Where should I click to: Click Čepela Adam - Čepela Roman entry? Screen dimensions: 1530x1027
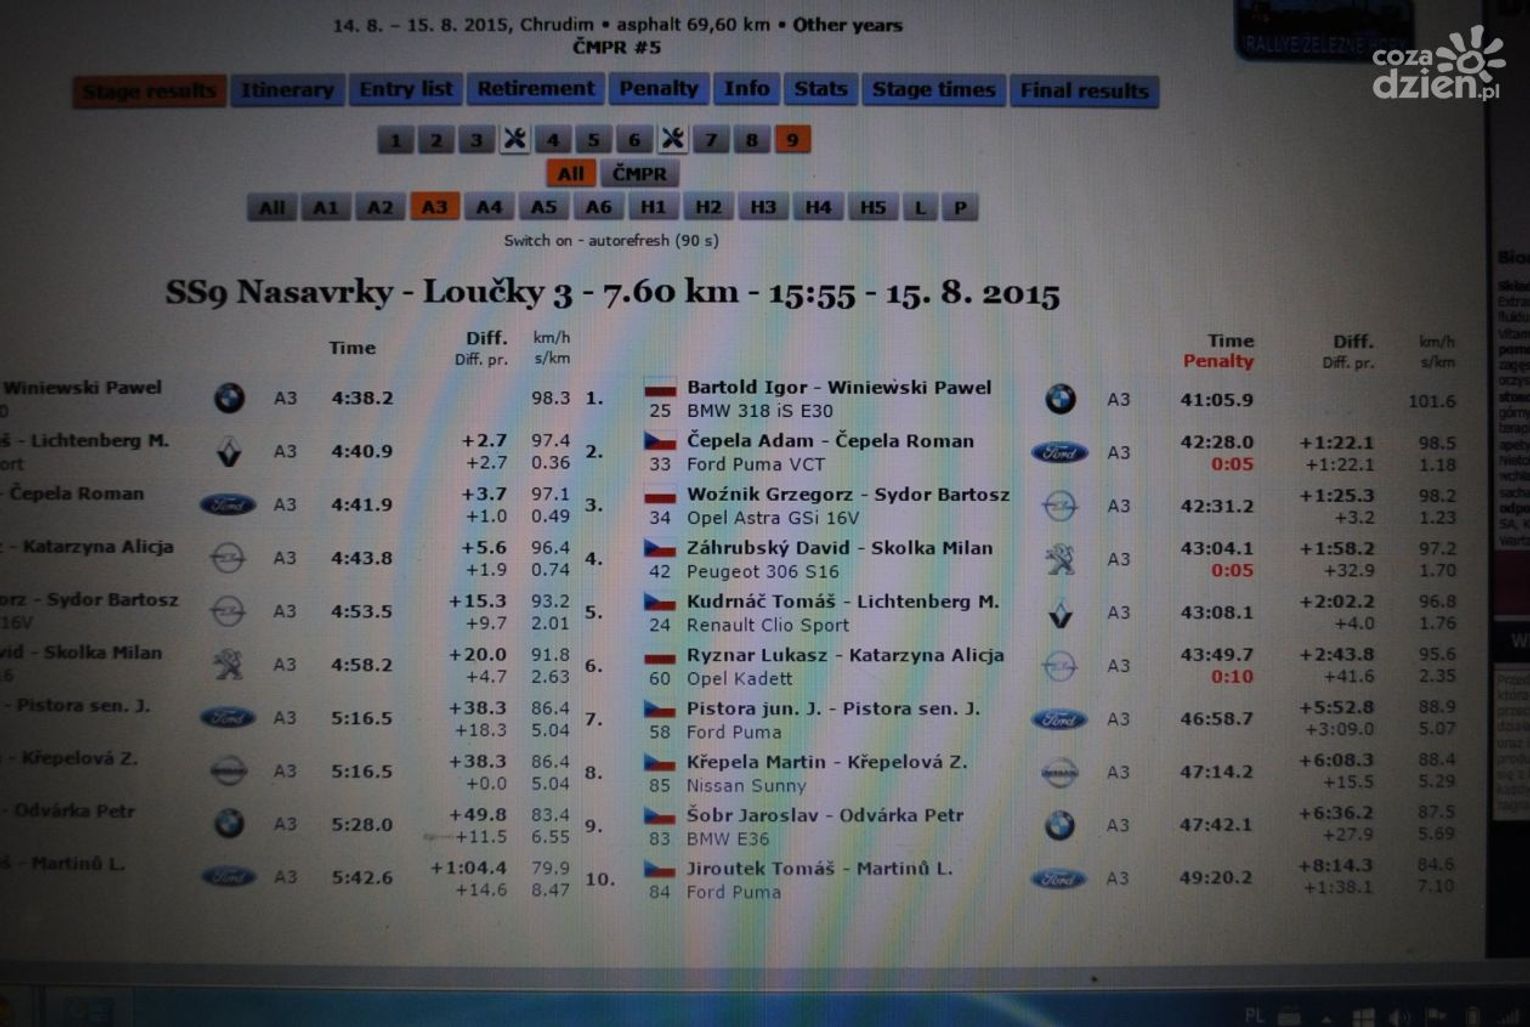[830, 441]
